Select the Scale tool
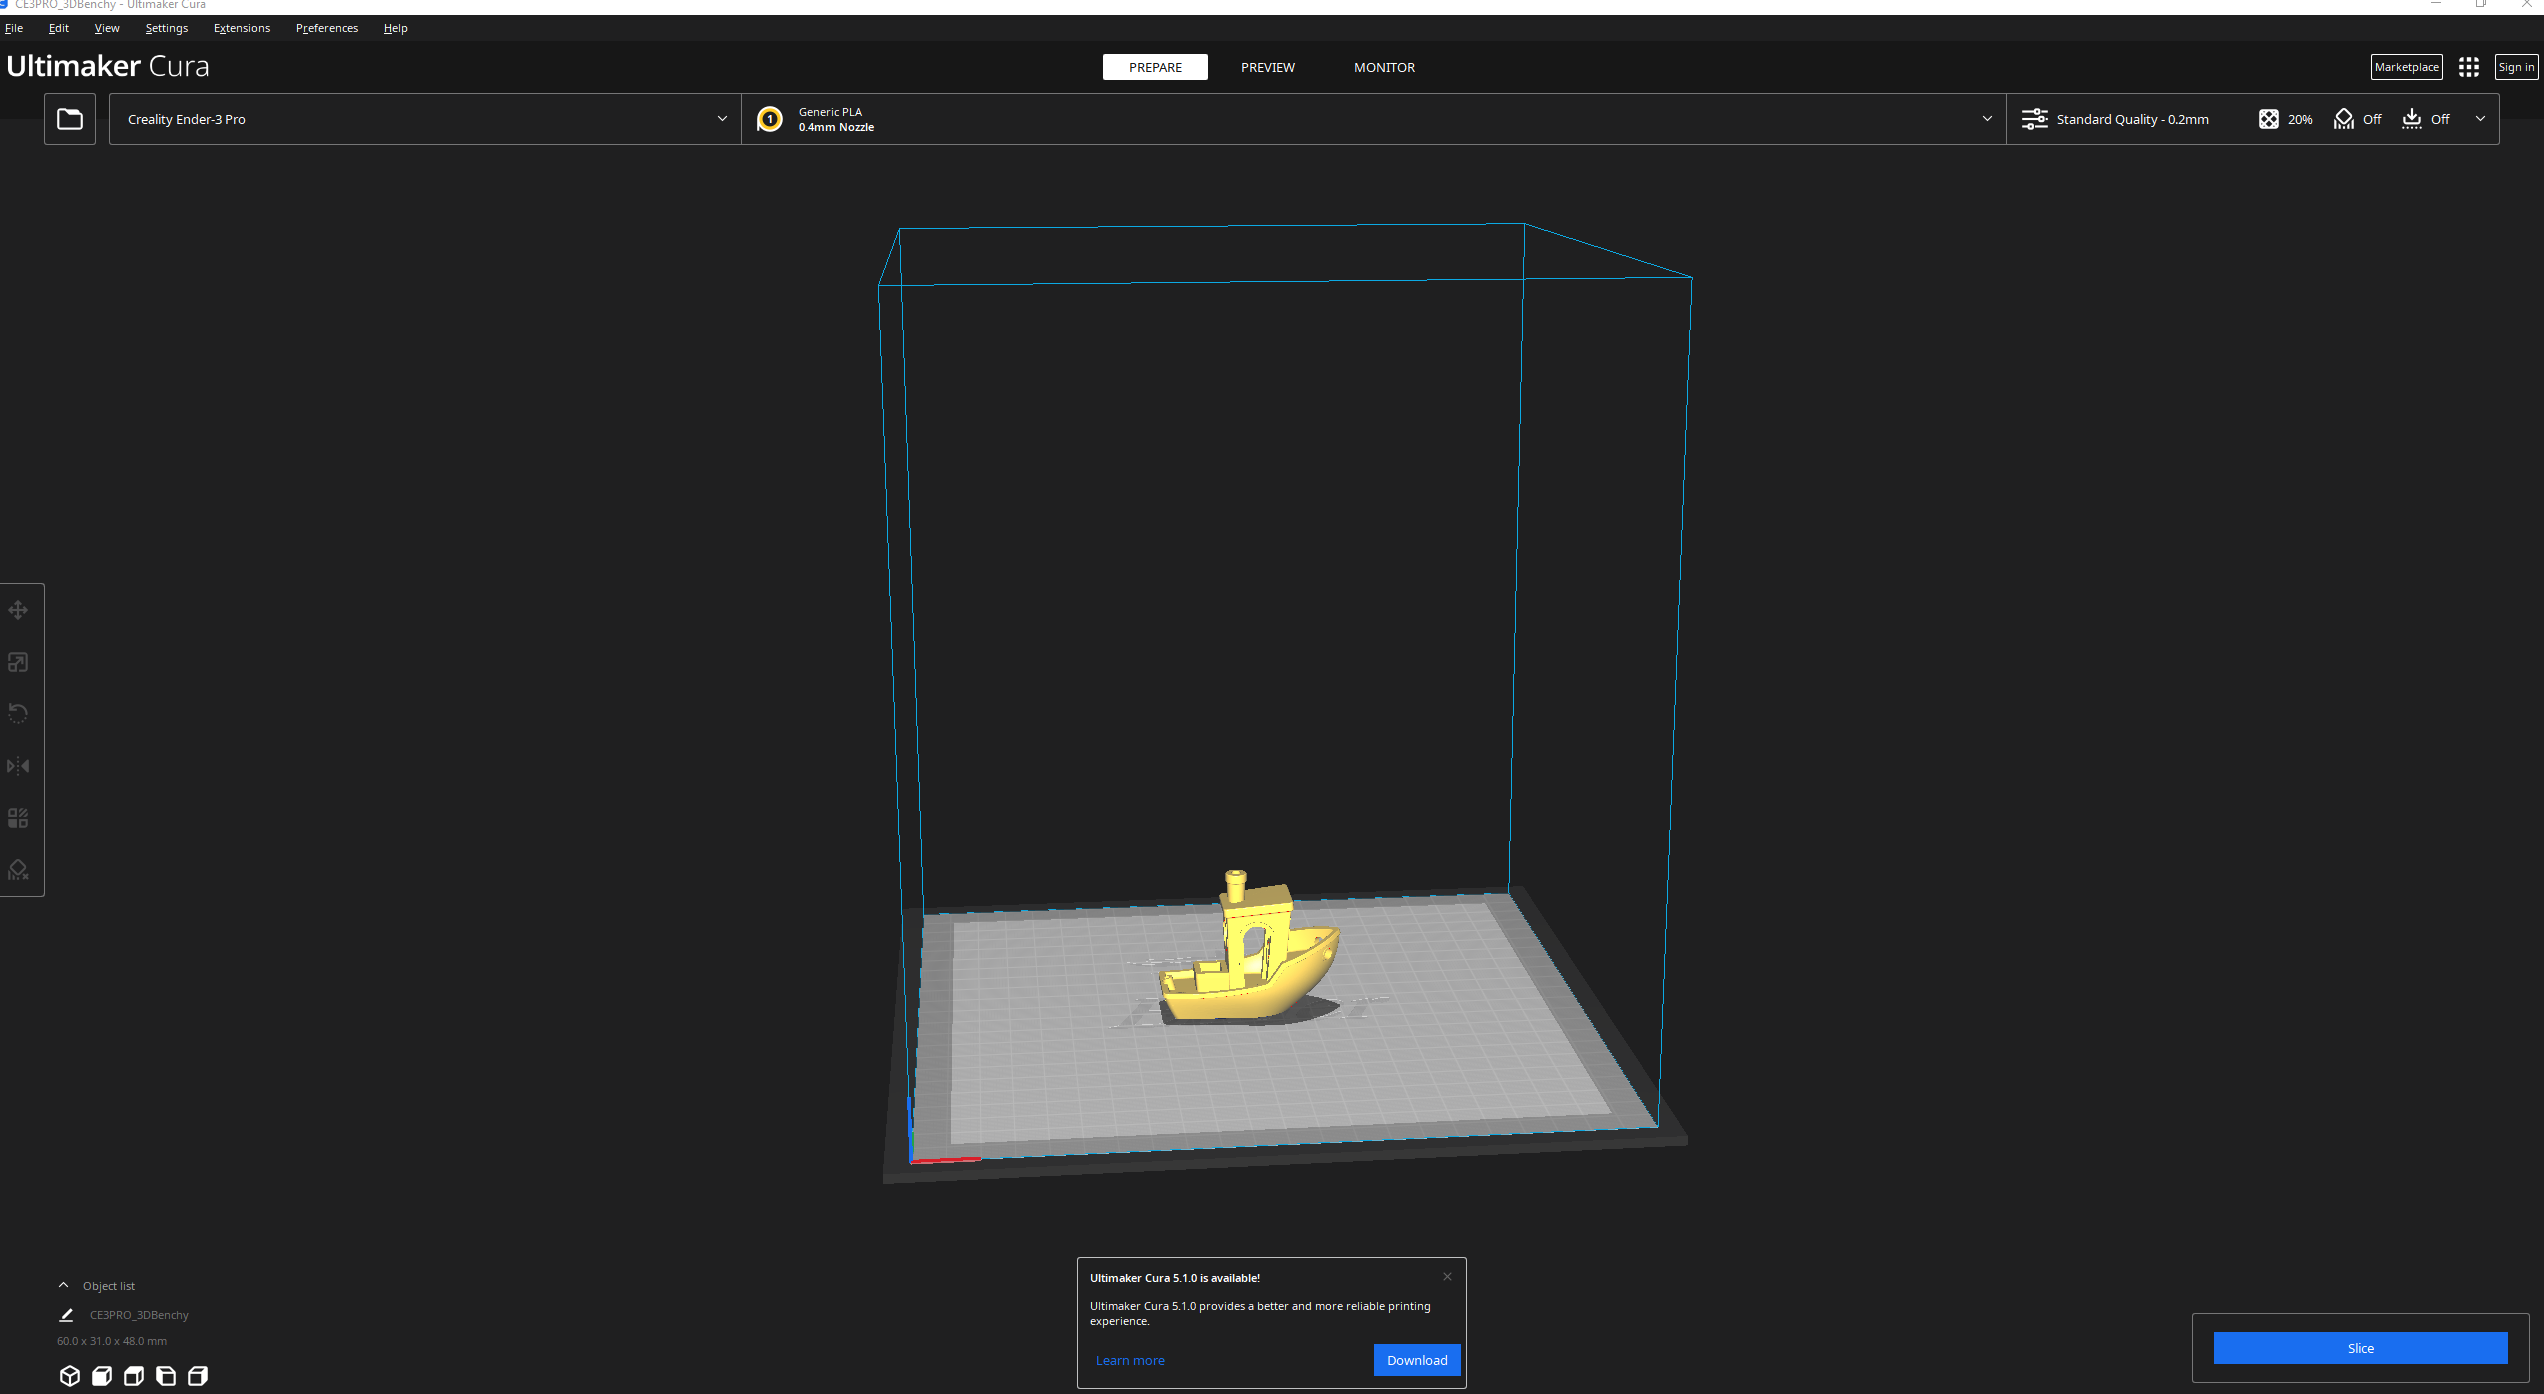The height and width of the screenshot is (1394, 2544). coord(18,662)
